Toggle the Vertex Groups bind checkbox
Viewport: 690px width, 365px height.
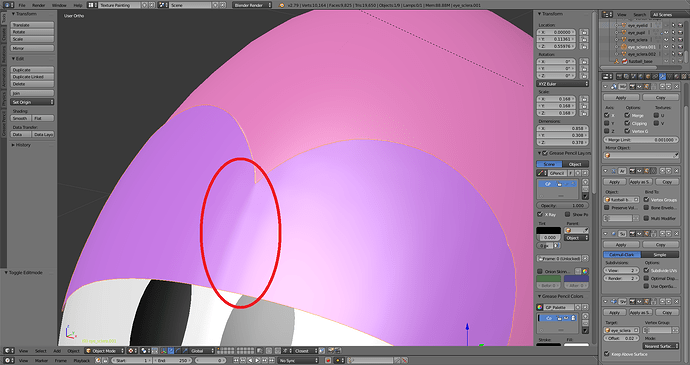click(x=646, y=199)
